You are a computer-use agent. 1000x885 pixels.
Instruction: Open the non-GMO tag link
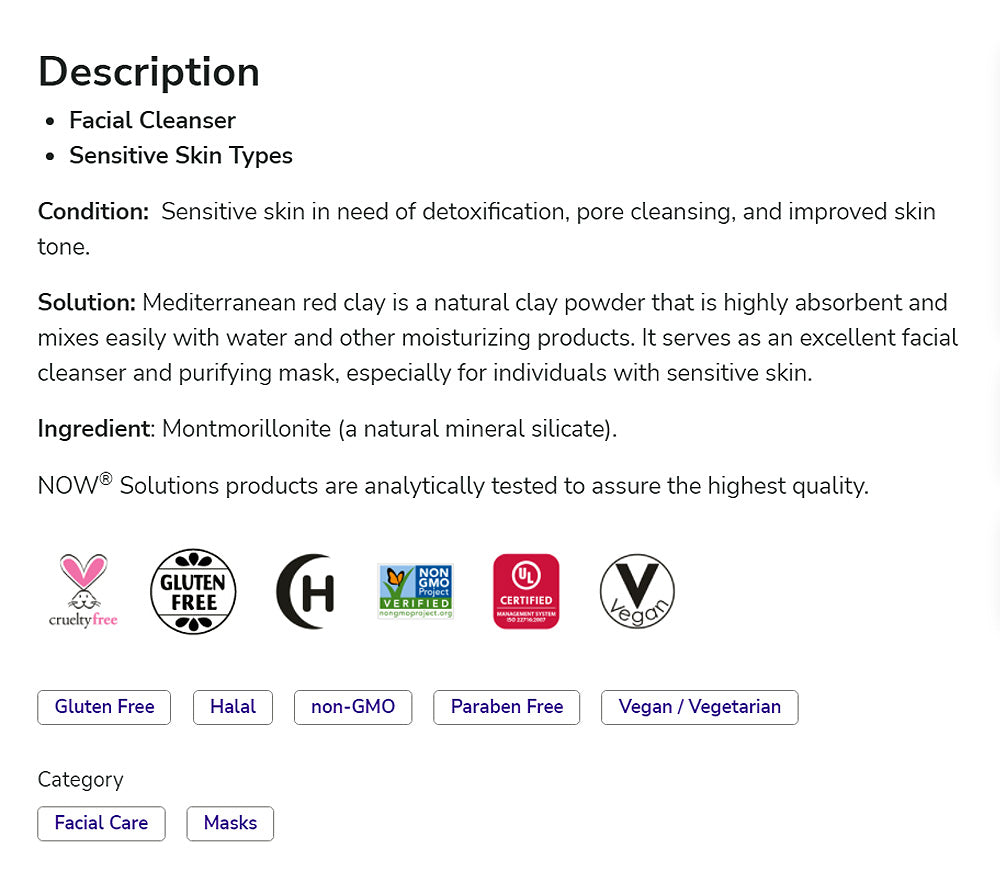pos(353,707)
